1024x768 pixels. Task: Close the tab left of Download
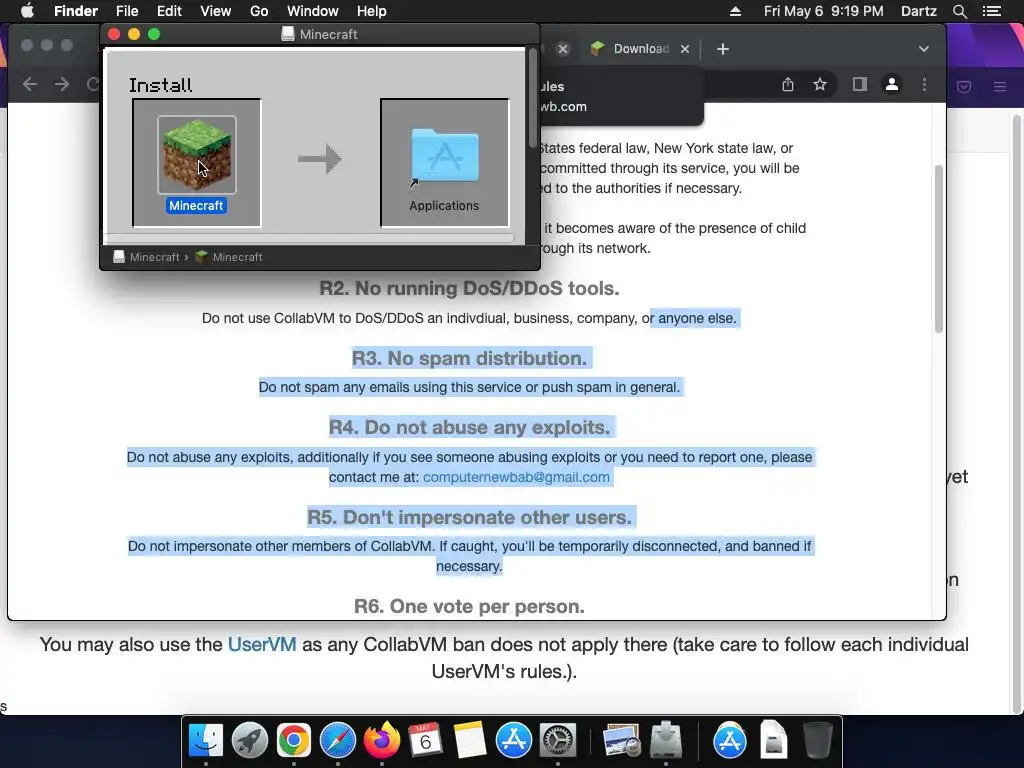[x=563, y=48]
